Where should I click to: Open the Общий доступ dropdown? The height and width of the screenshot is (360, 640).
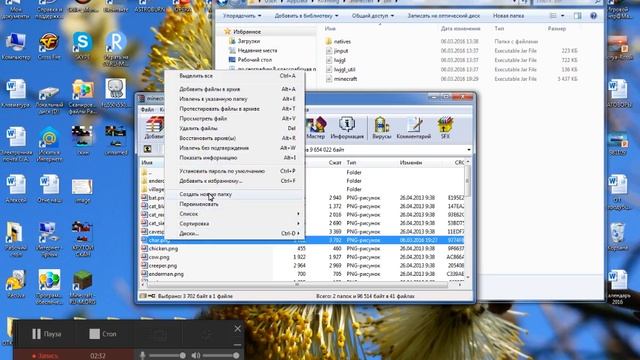pyautogui.click(x=373, y=16)
